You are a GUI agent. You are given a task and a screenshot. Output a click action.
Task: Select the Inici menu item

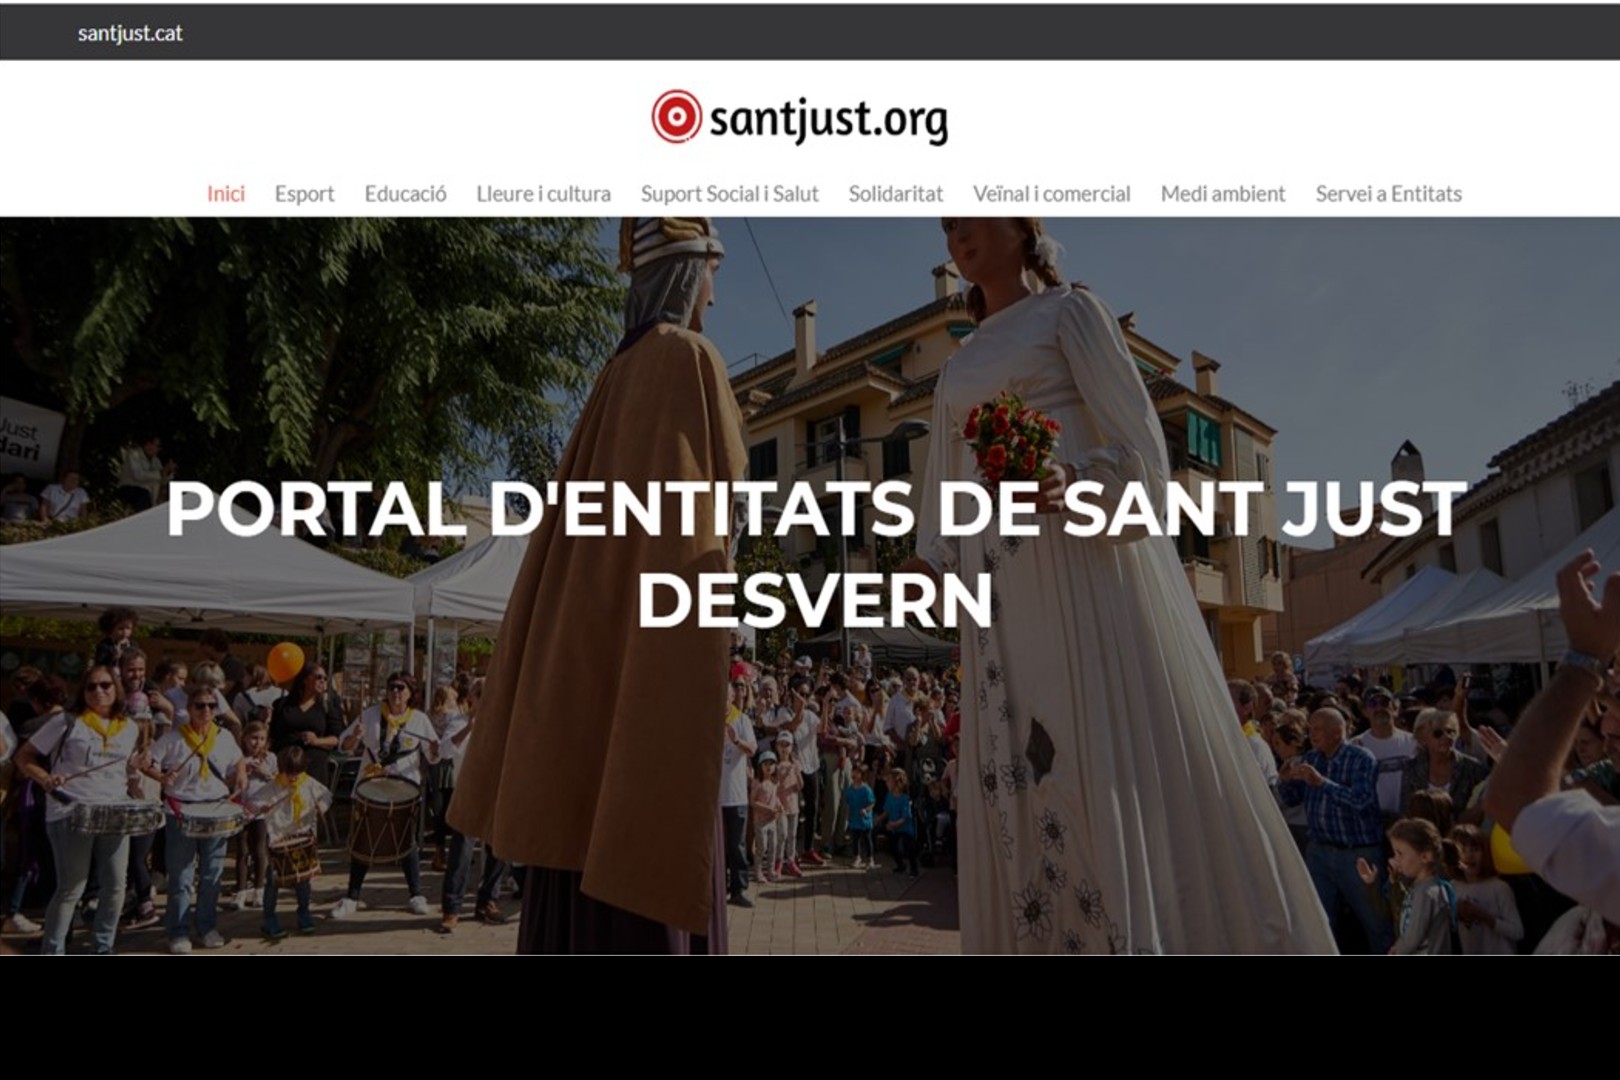pyautogui.click(x=226, y=194)
